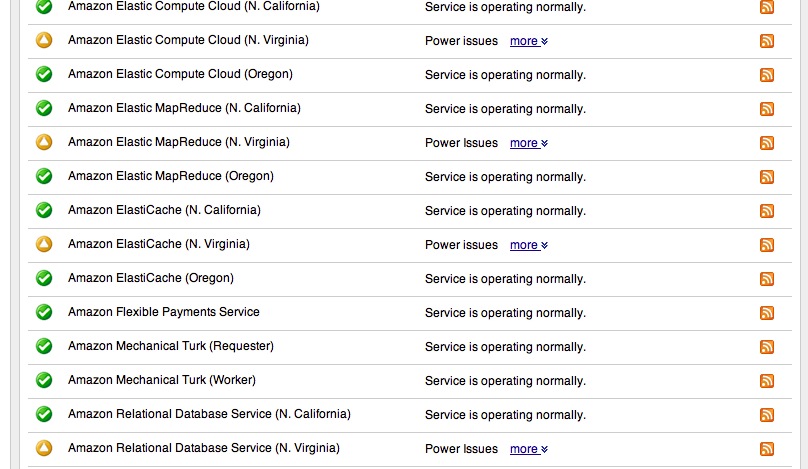Image resolution: width=808 pixels, height=469 pixels.
Task: Open RSS feed for ElastiCache N. Virginia
Action: pos(767,245)
